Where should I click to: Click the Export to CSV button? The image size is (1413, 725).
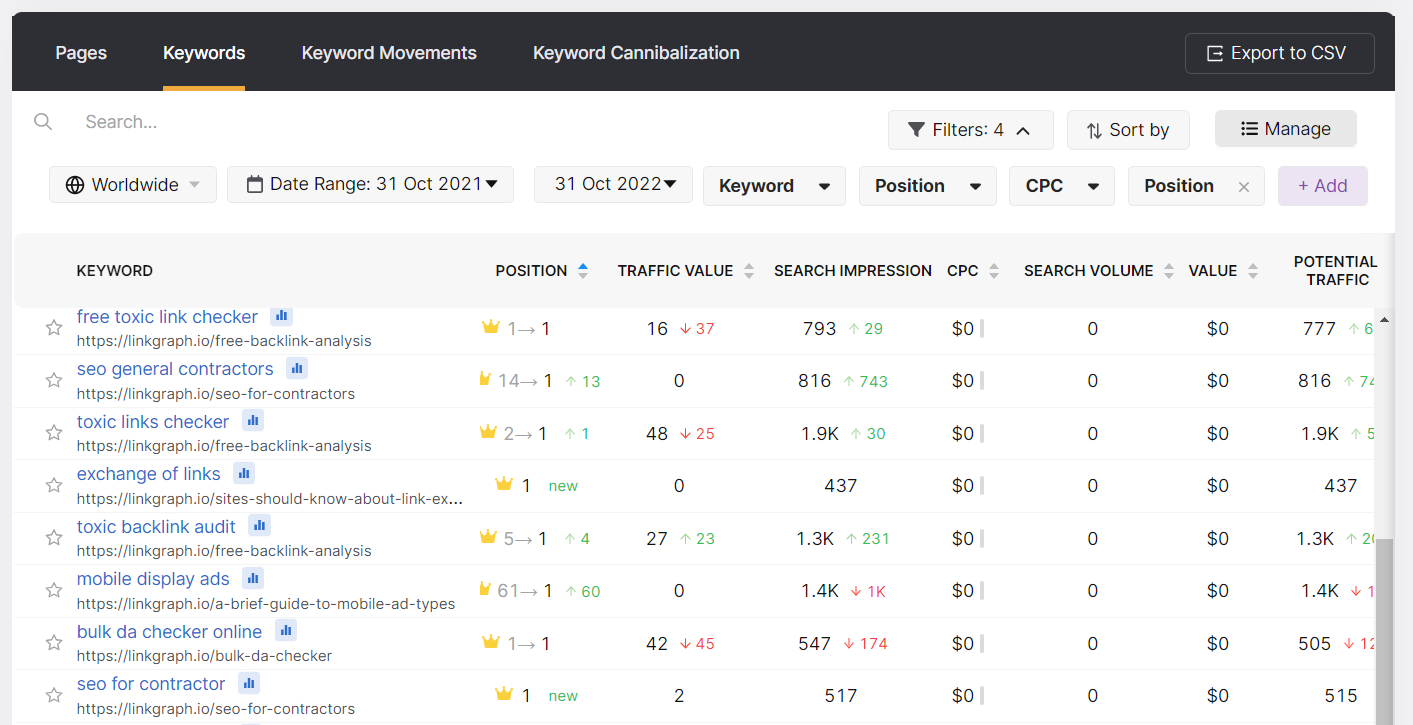(1279, 54)
